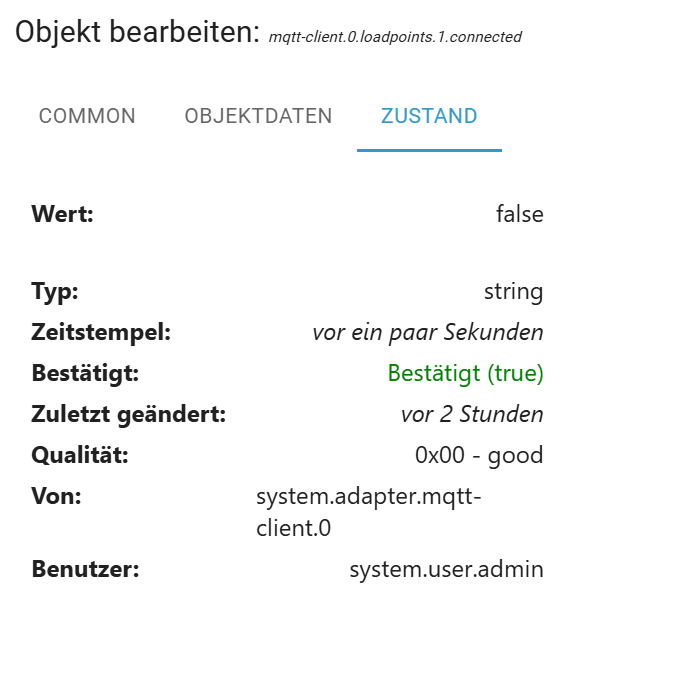Click the 'Objekt bearbeiten' dialog title
This screenshot has height=691, width=673.
(137, 32)
